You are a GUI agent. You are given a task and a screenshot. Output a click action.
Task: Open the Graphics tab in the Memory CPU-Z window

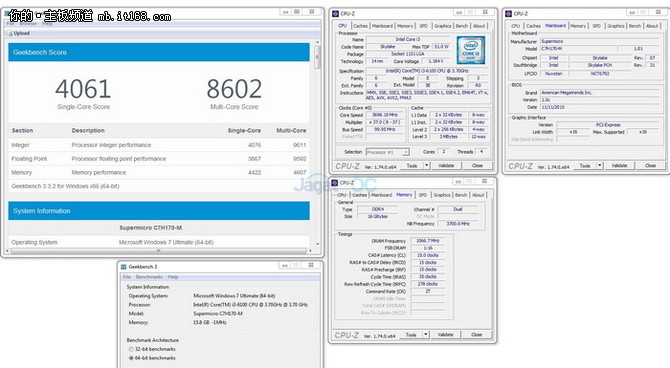click(x=442, y=195)
